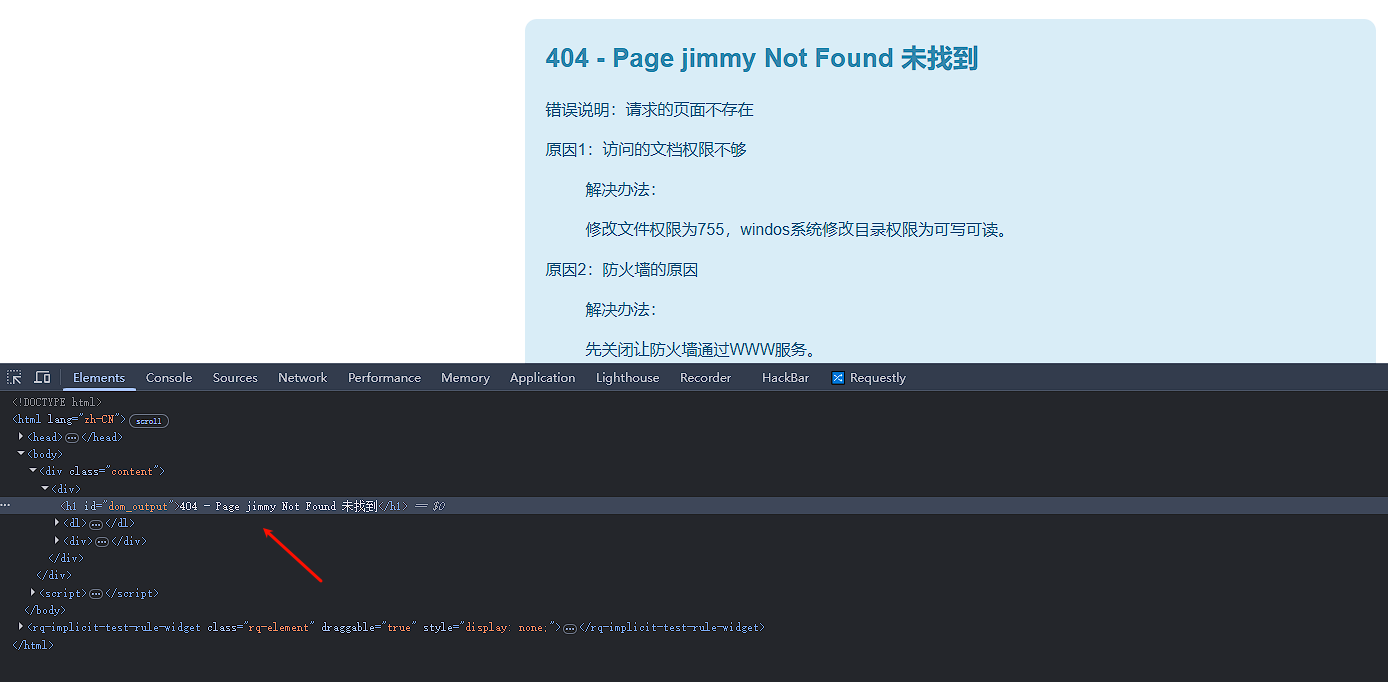Collapse the div node containing the h1
Image resolution: width=1388 pixels, height=682 pixels.
45,489
